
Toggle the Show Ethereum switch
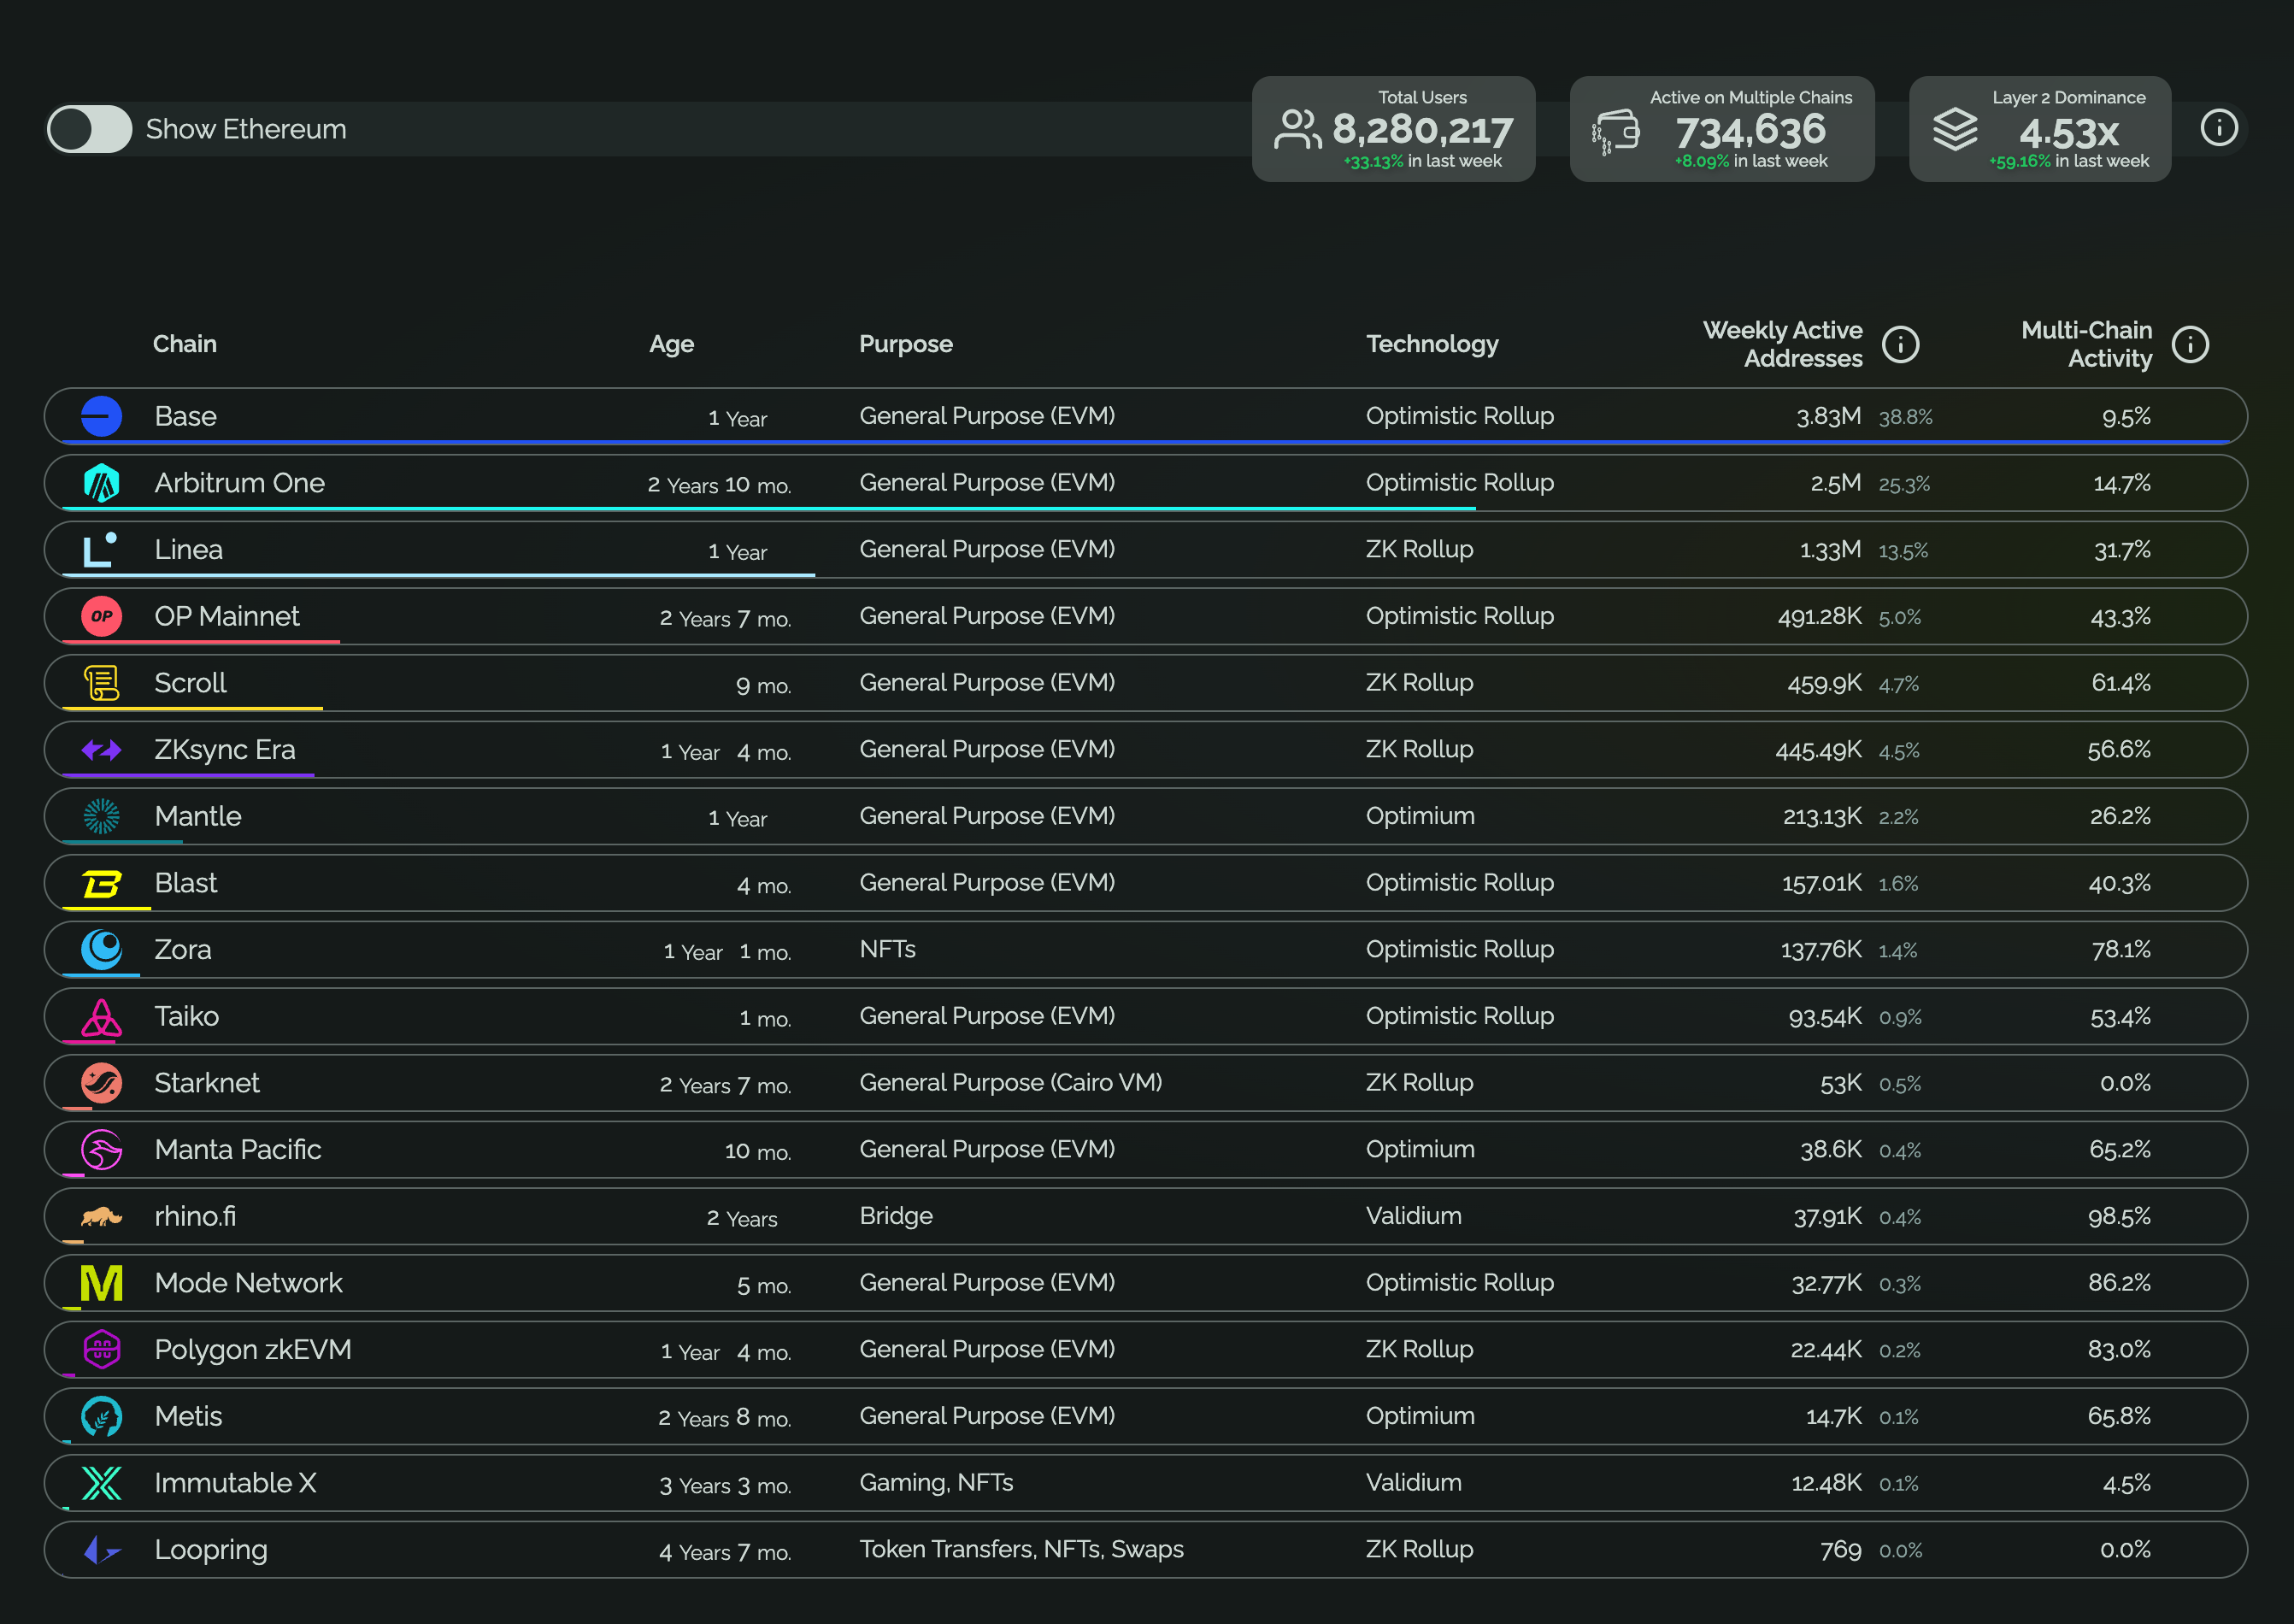click(89, 129)
